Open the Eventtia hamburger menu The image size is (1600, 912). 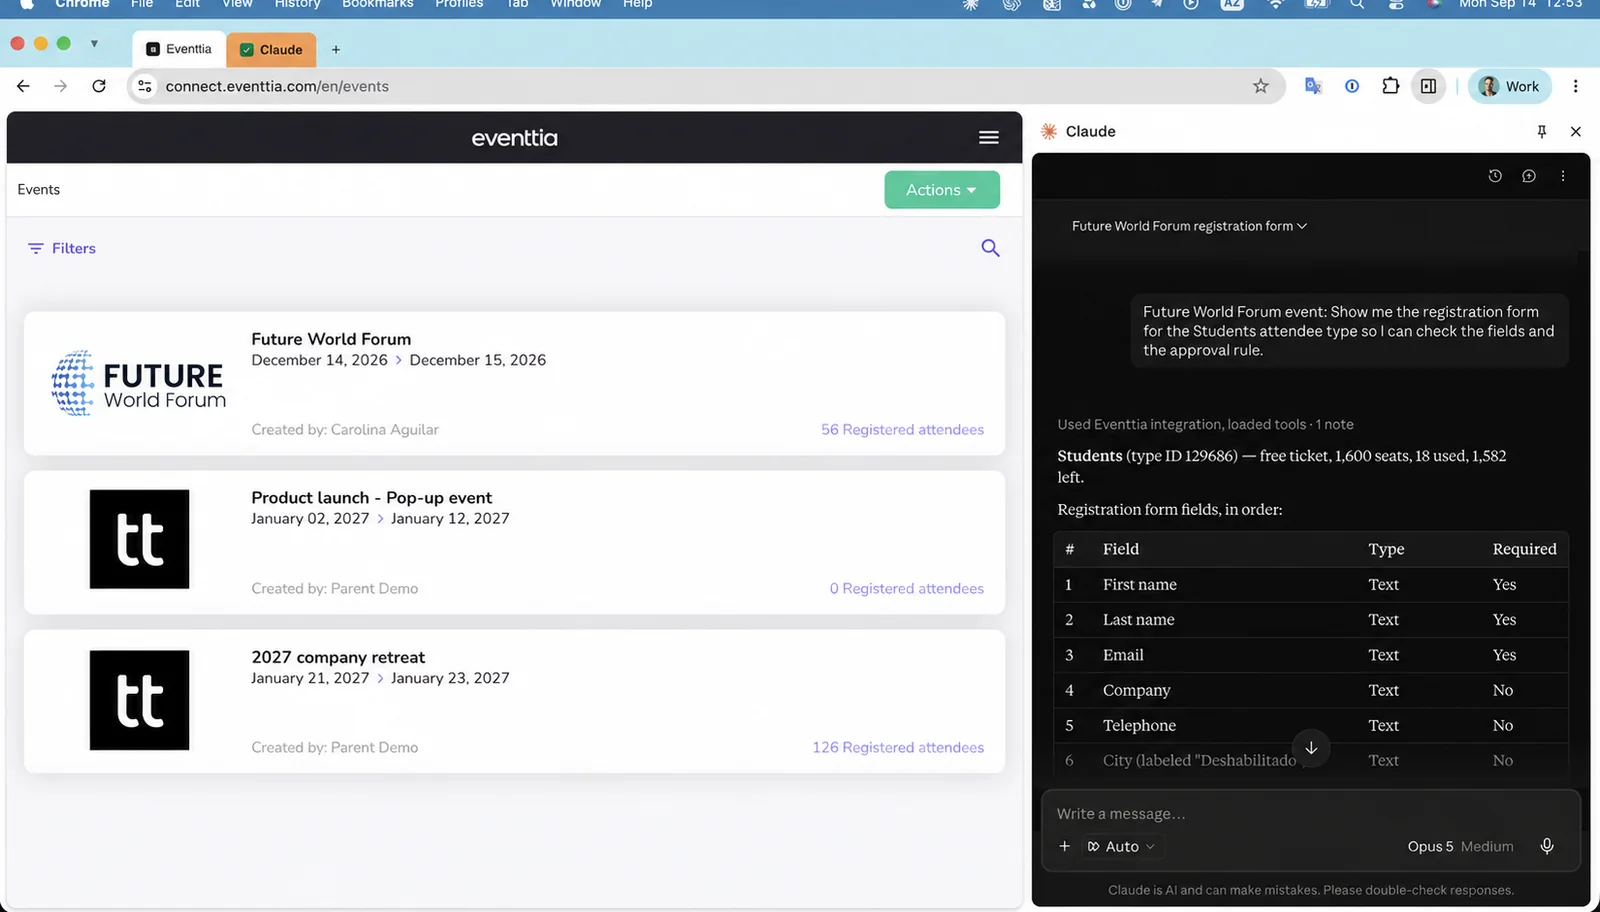click(x=988, y=138)
